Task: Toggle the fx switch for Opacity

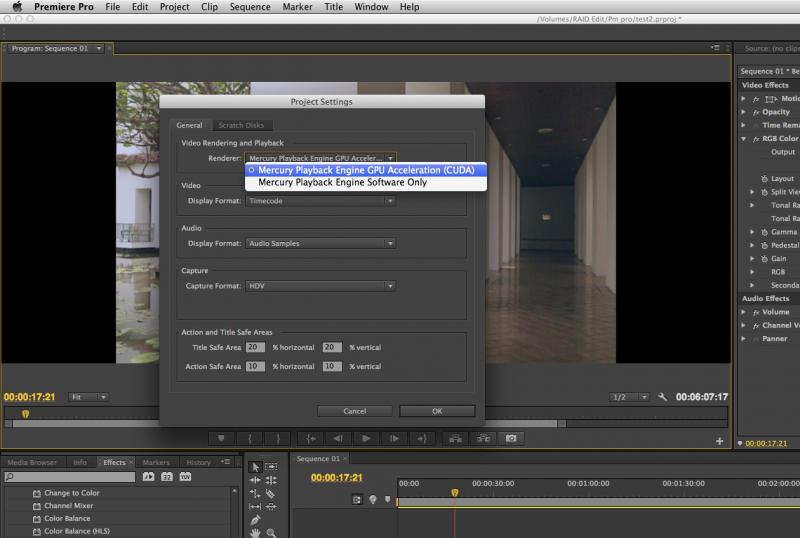Action: click(x=756, y=112)
